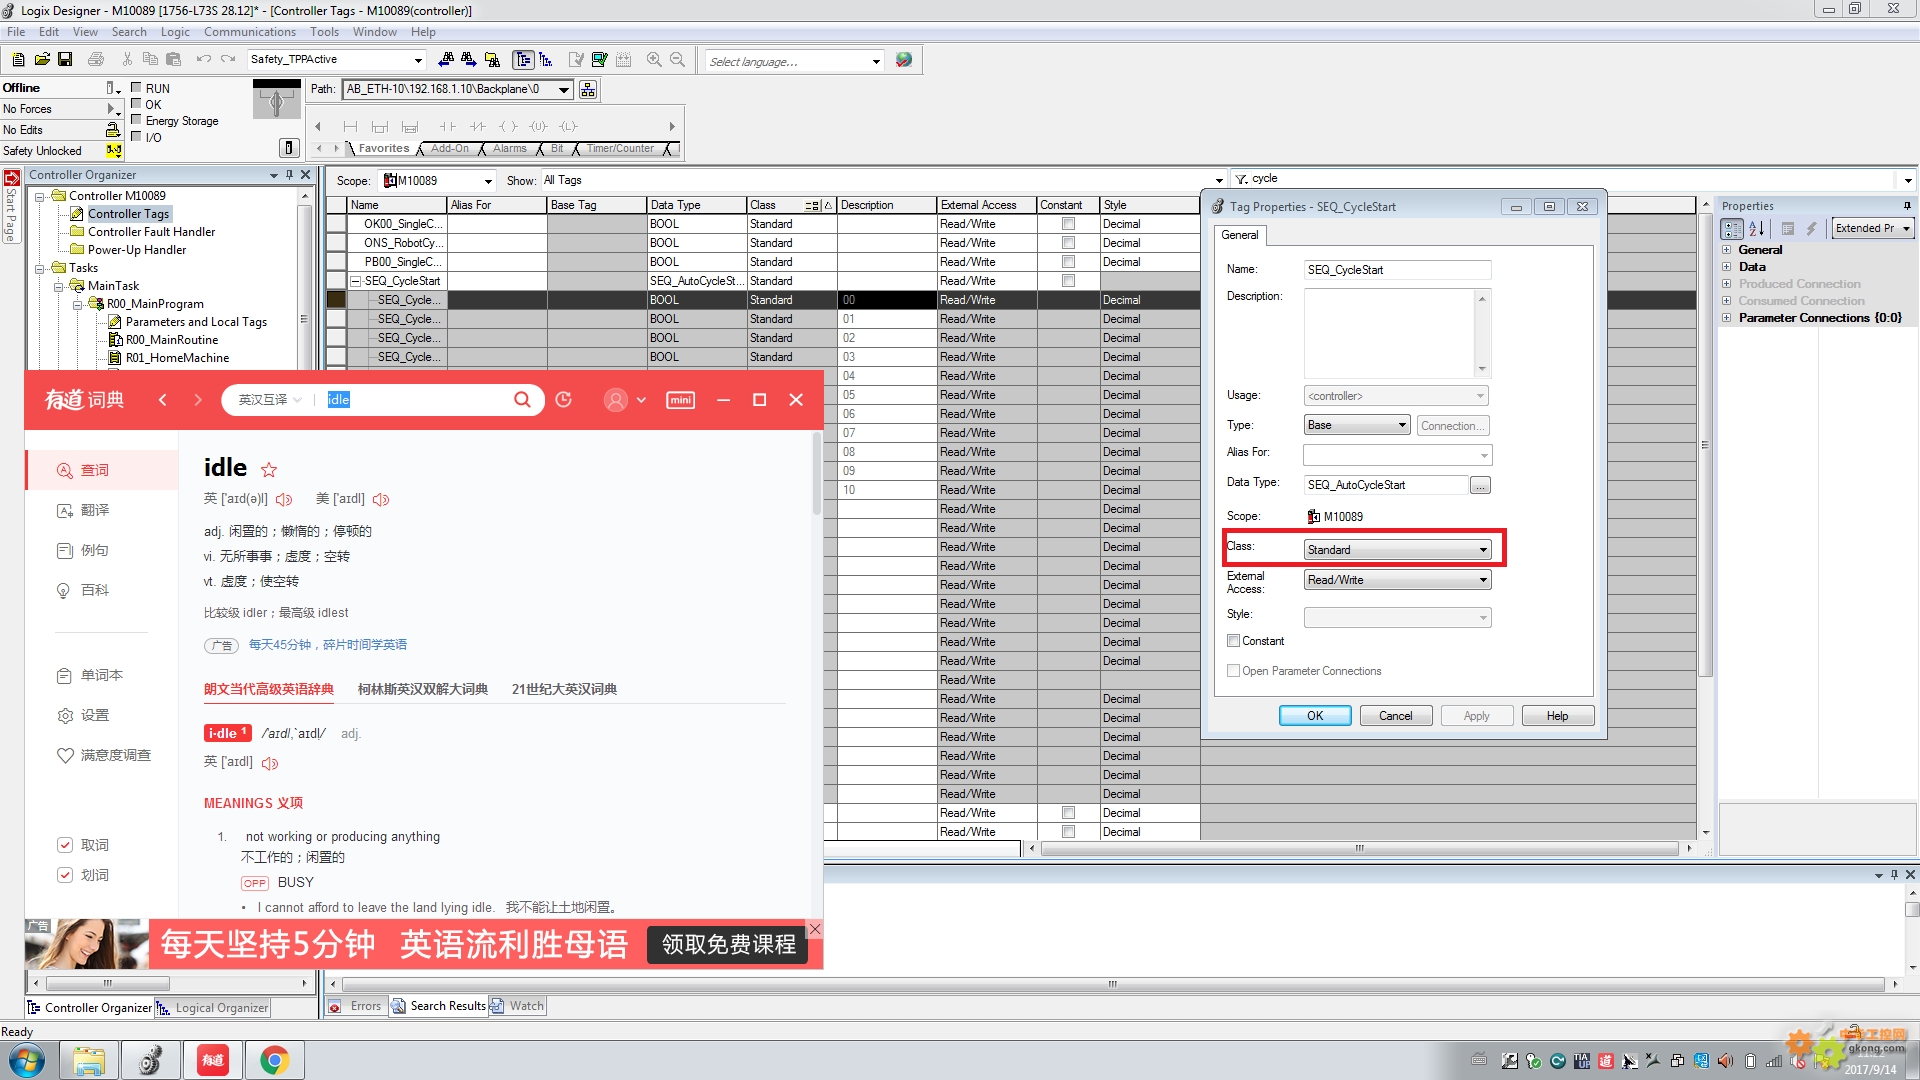Click the Find All toolbar icon
The width and height of the screenshot is (1920, 1080).
click(x=492, y=60)
